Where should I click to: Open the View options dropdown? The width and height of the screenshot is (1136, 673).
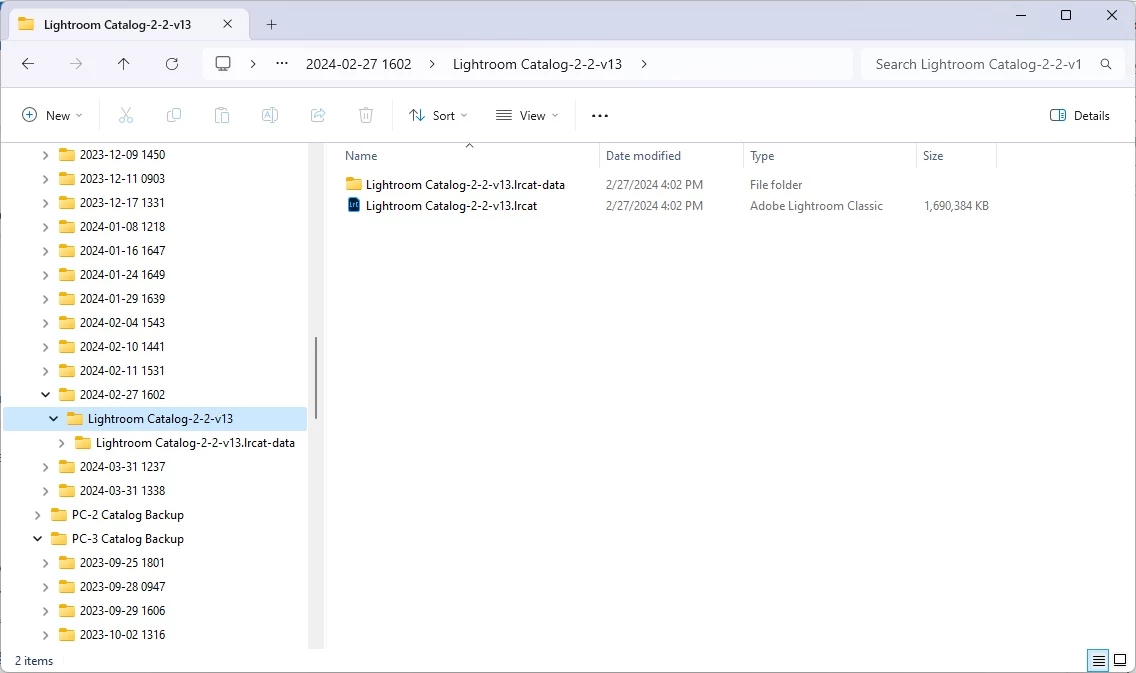(527, 115)
